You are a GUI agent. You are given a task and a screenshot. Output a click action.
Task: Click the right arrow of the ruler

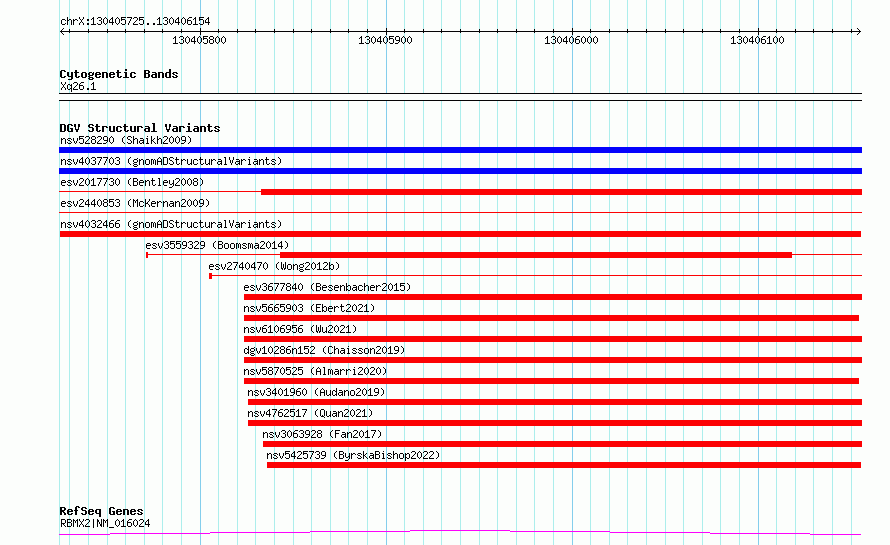(858, 31)
